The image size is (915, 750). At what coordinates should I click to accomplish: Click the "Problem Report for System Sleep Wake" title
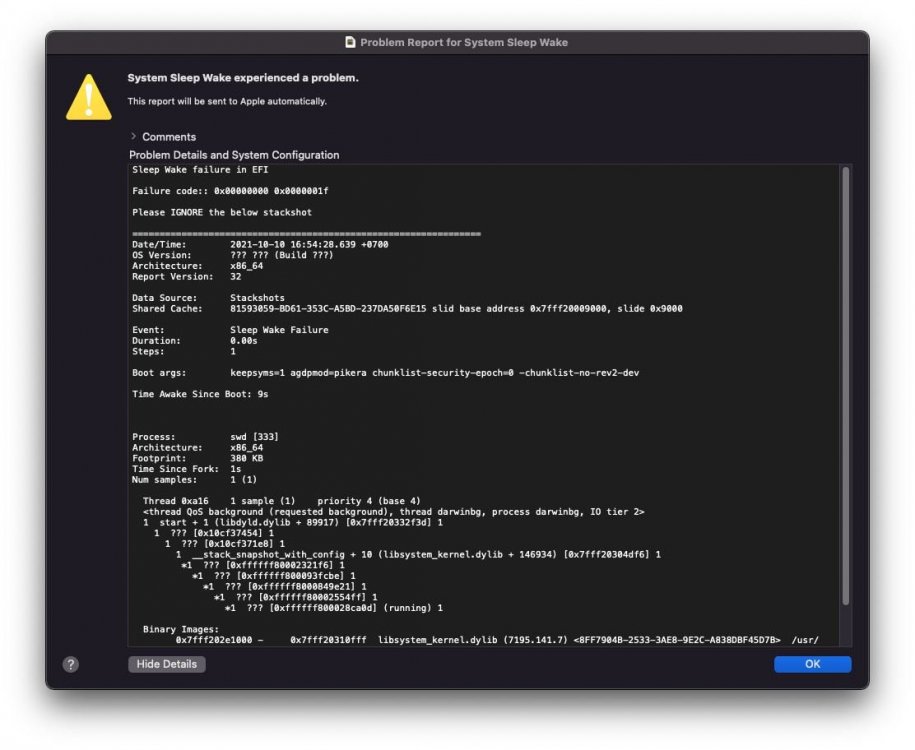(x=464, y=42)
